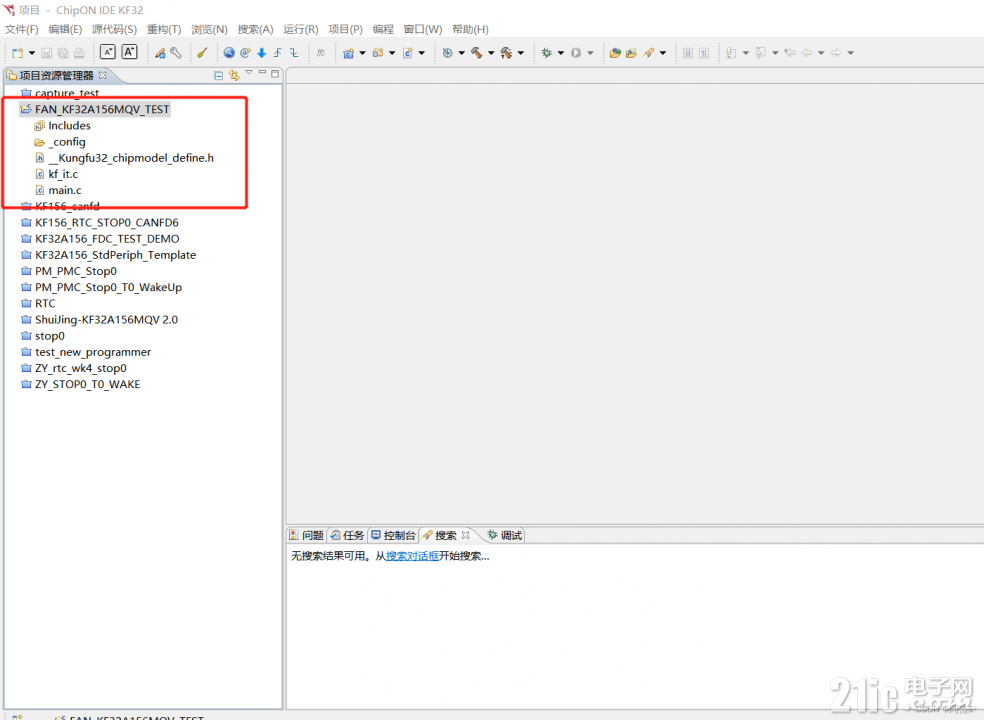
Task: Open the New file dropdown arrow
Action: [x=31, y=53]
